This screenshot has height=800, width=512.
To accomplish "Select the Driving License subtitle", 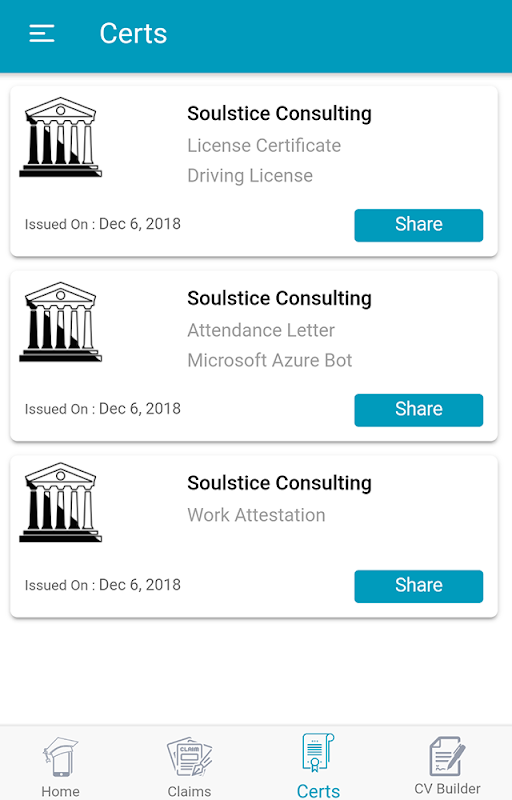I will pyautogui.click(x=250, y=176).
